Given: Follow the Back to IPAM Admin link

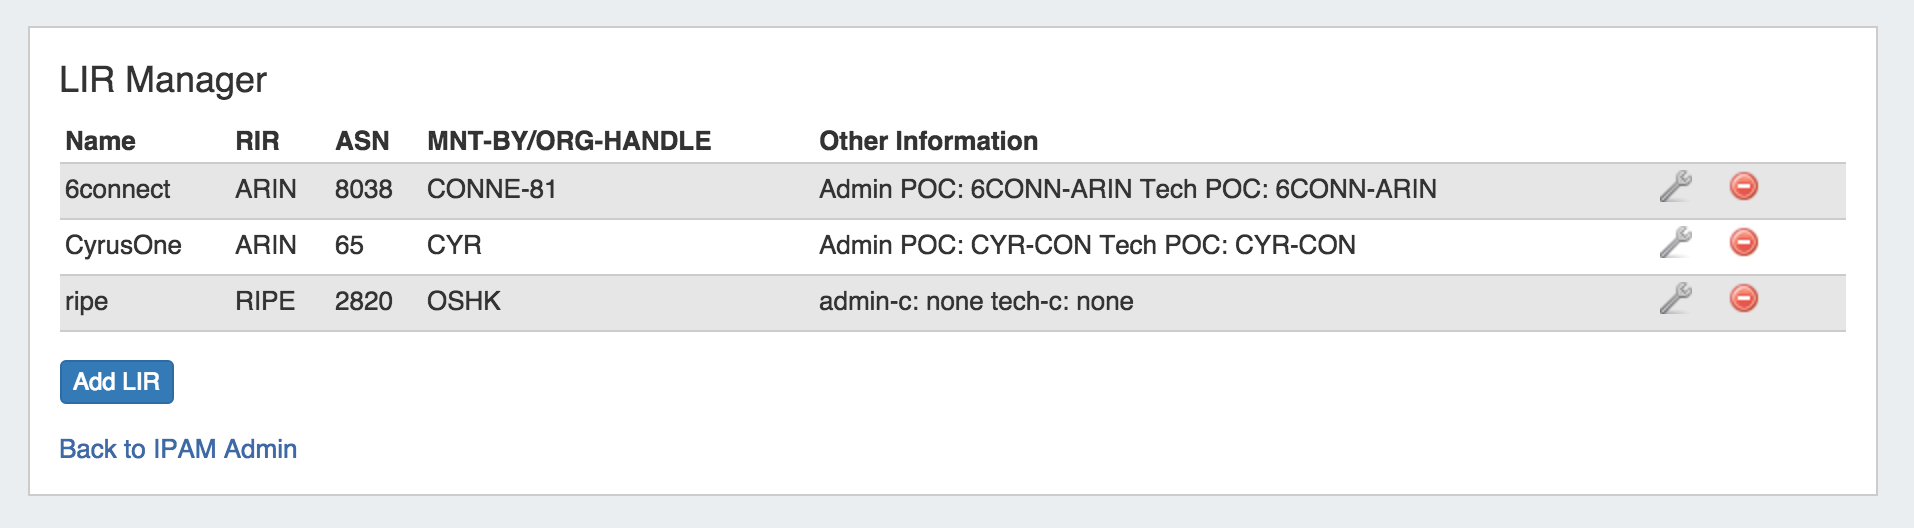Looking at the screenshot, I should coord(178,449).
